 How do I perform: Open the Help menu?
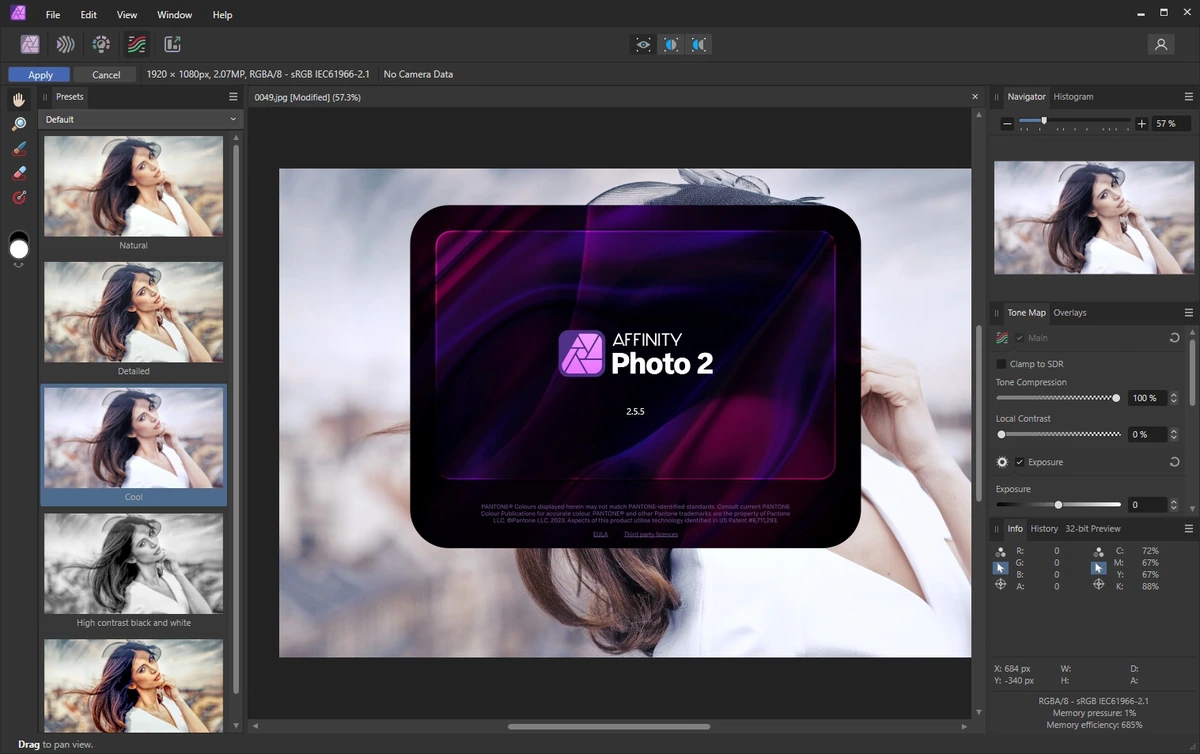[x=223, y=15]
